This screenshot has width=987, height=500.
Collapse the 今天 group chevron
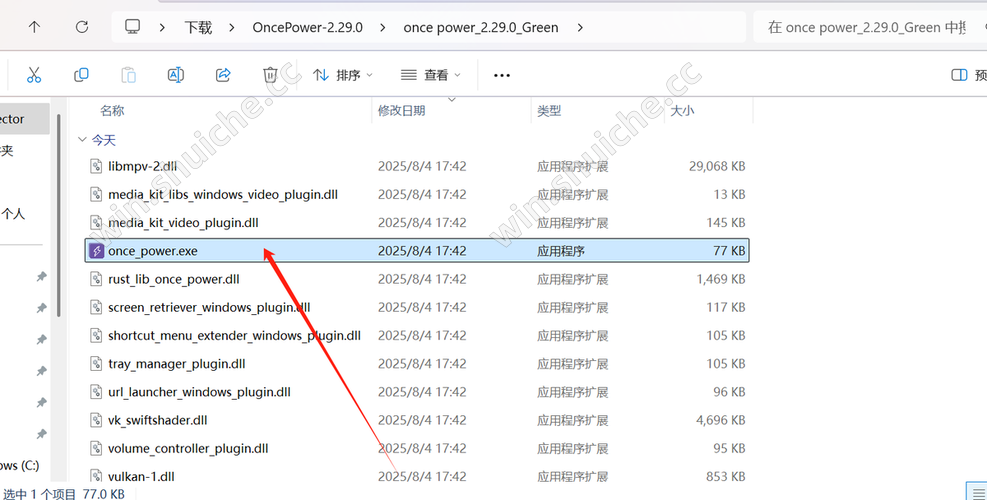[x=82, y=139]
